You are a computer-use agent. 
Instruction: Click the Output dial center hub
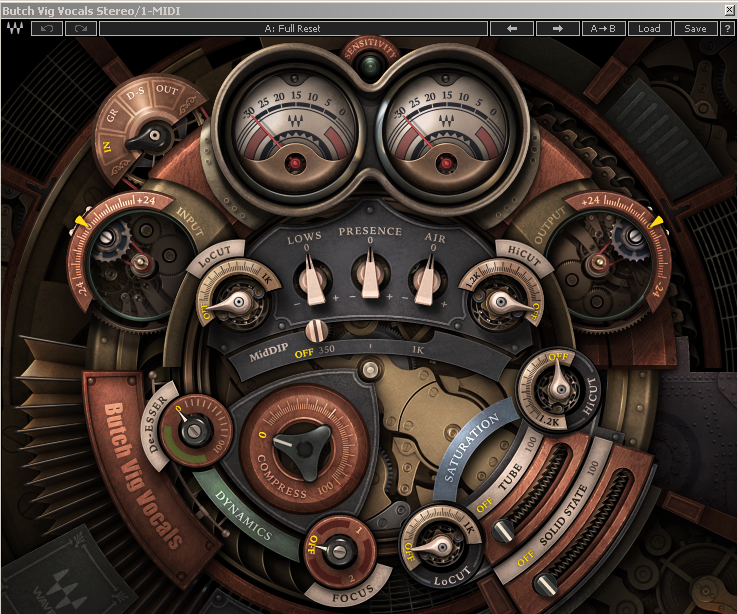point(599,262)
